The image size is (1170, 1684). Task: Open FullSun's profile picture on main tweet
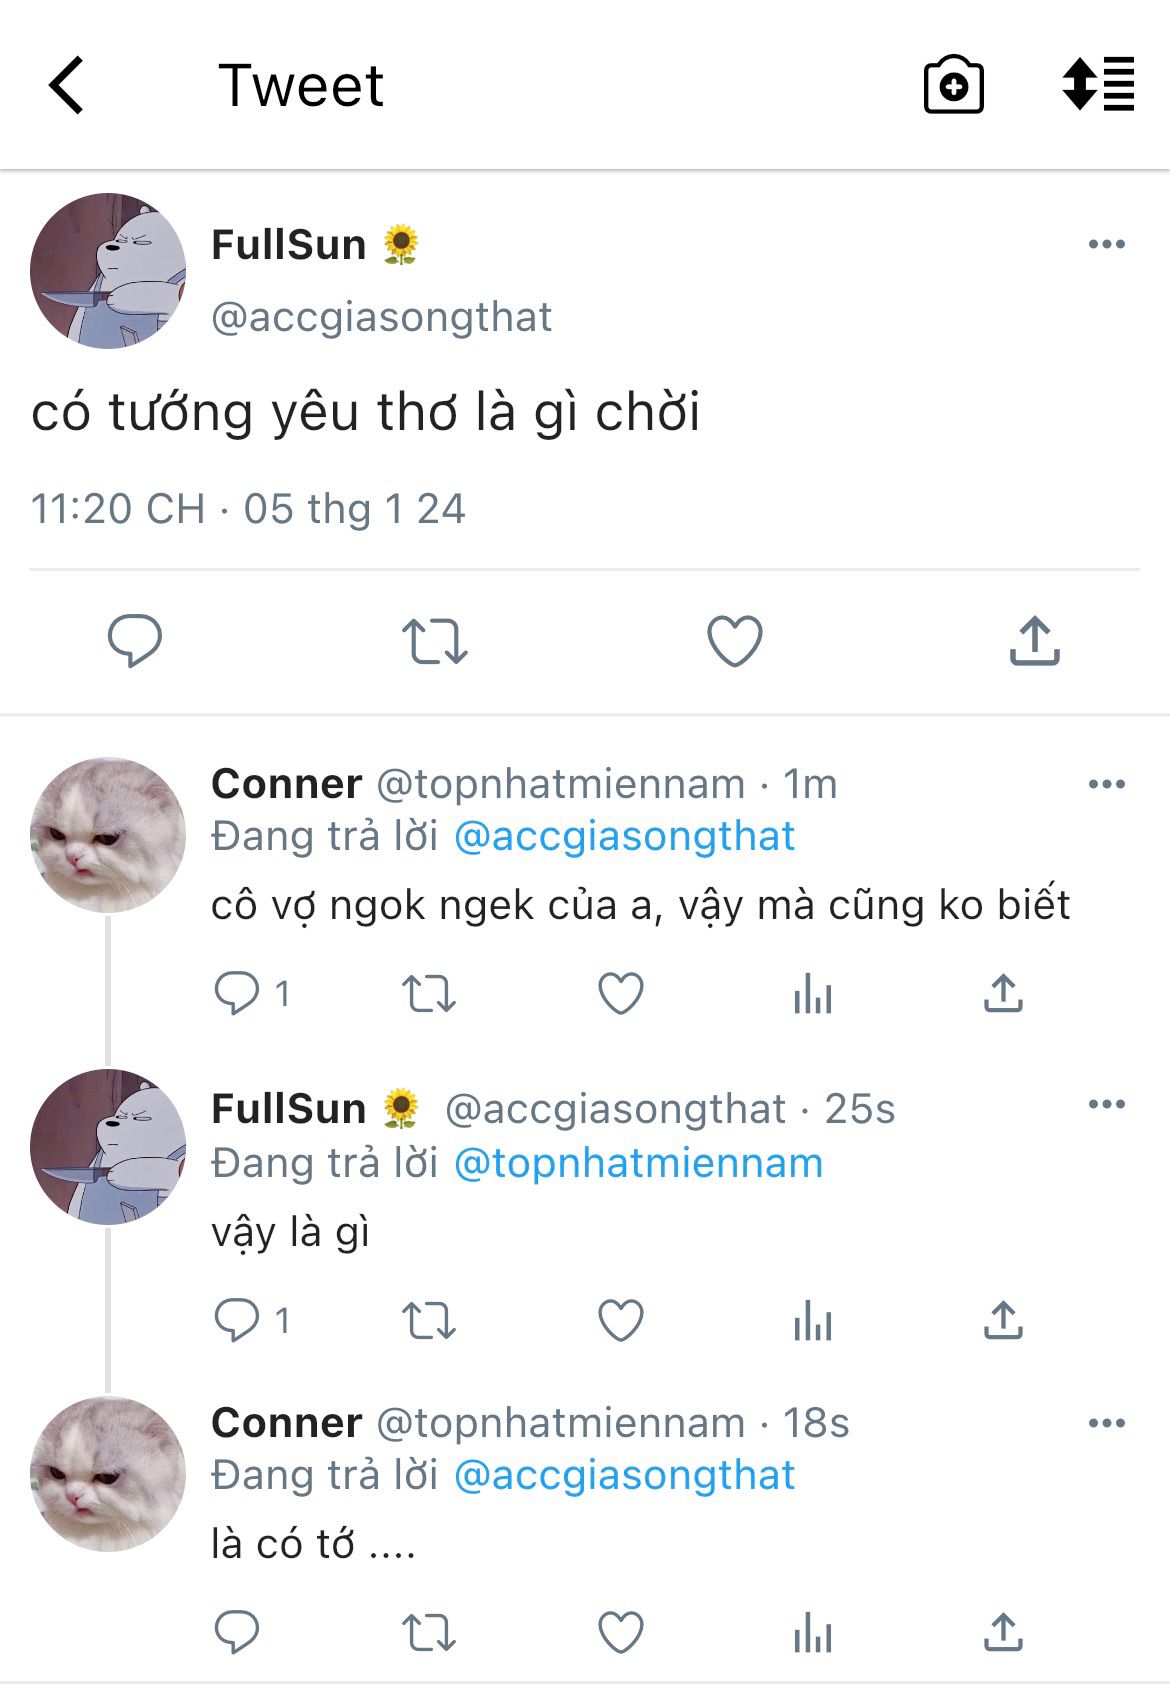click(x=108, y=271)
